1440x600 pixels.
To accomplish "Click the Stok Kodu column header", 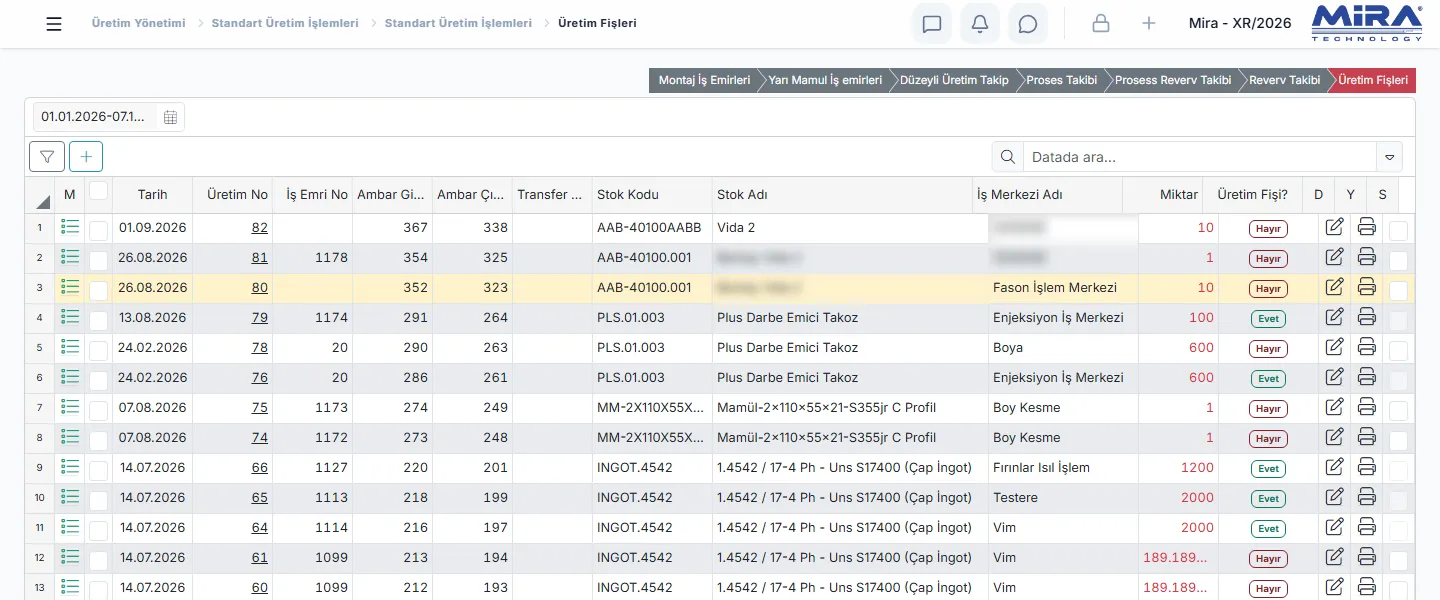I will (x=652, y=195).
